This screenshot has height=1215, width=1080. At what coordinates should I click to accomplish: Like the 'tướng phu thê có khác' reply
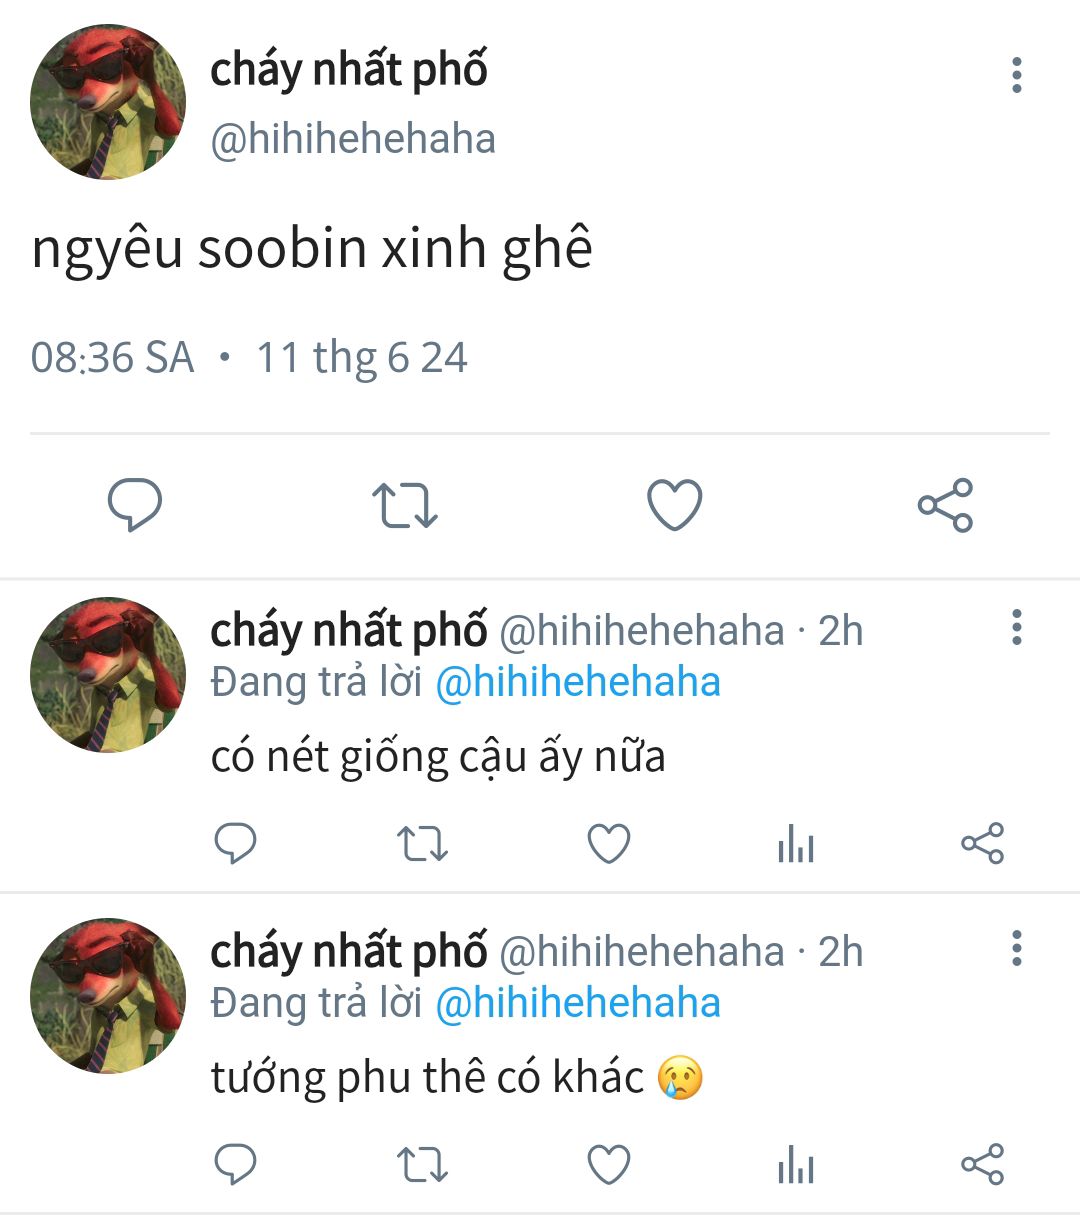[x=608, y=1165]
